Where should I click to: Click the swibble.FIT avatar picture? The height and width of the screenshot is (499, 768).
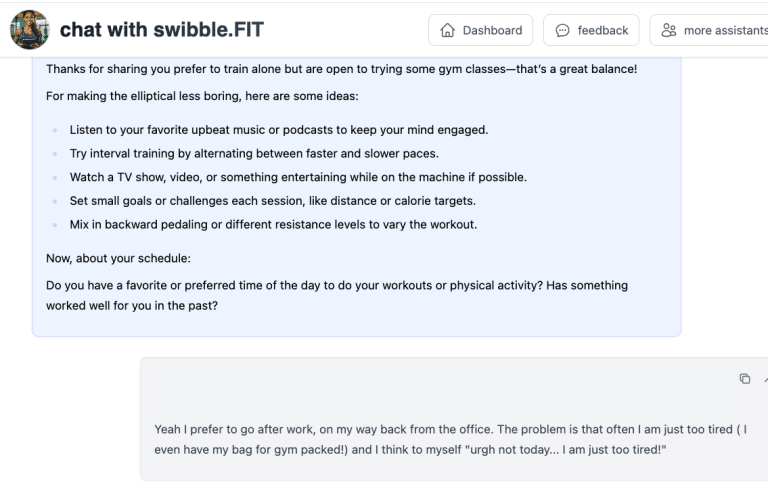click(29, 30)
